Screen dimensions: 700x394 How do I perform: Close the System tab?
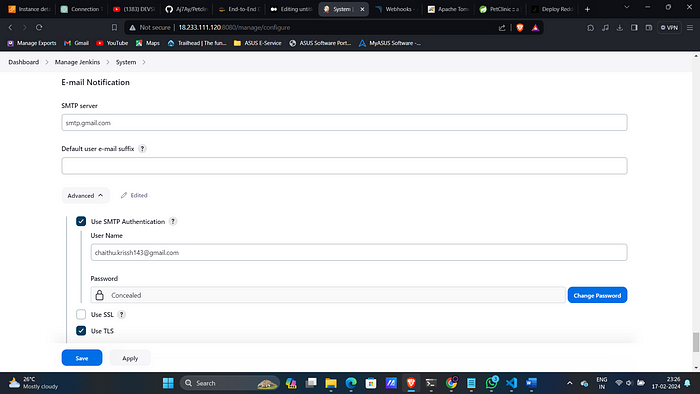(x=362, y=9)
